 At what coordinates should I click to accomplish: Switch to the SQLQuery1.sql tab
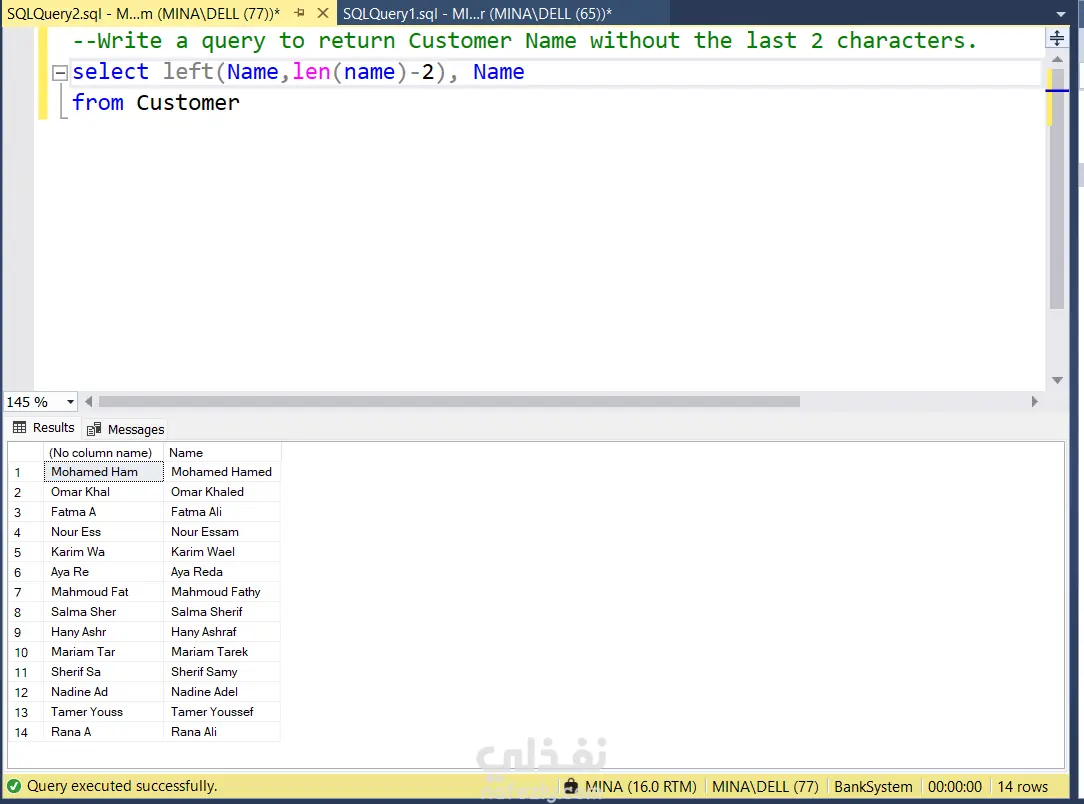tap(477, 13)
